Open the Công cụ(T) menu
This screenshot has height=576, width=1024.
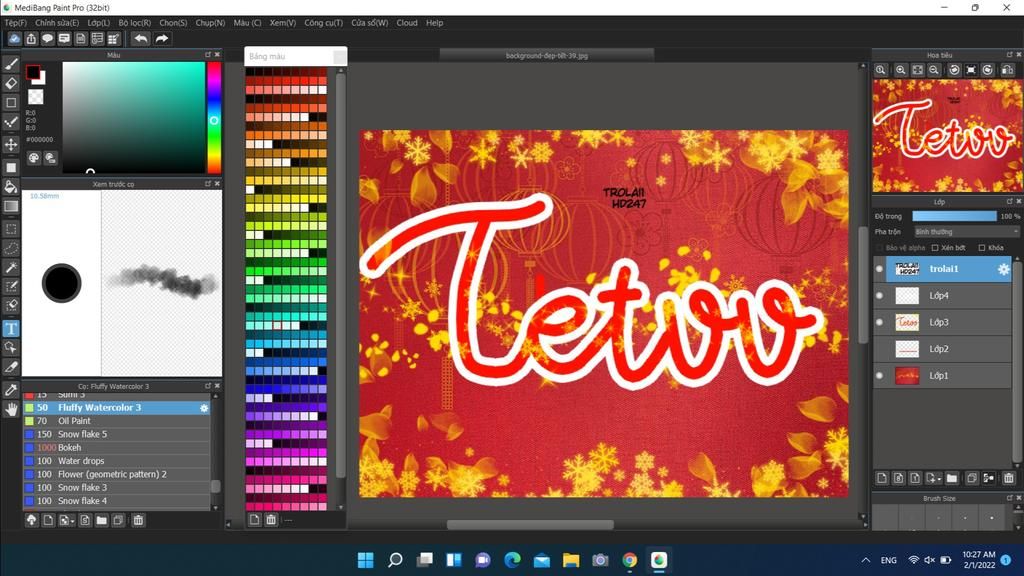323,23
